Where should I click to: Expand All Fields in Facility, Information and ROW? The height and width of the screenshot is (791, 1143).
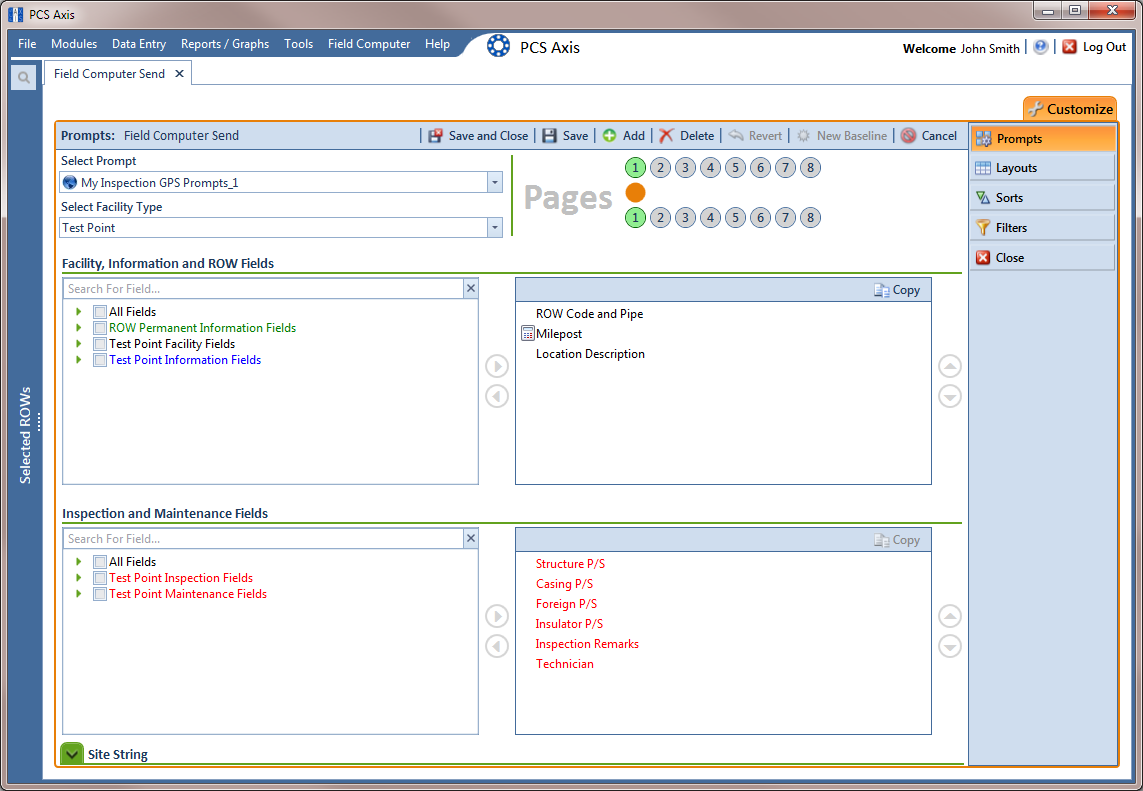tap(79, 312)
